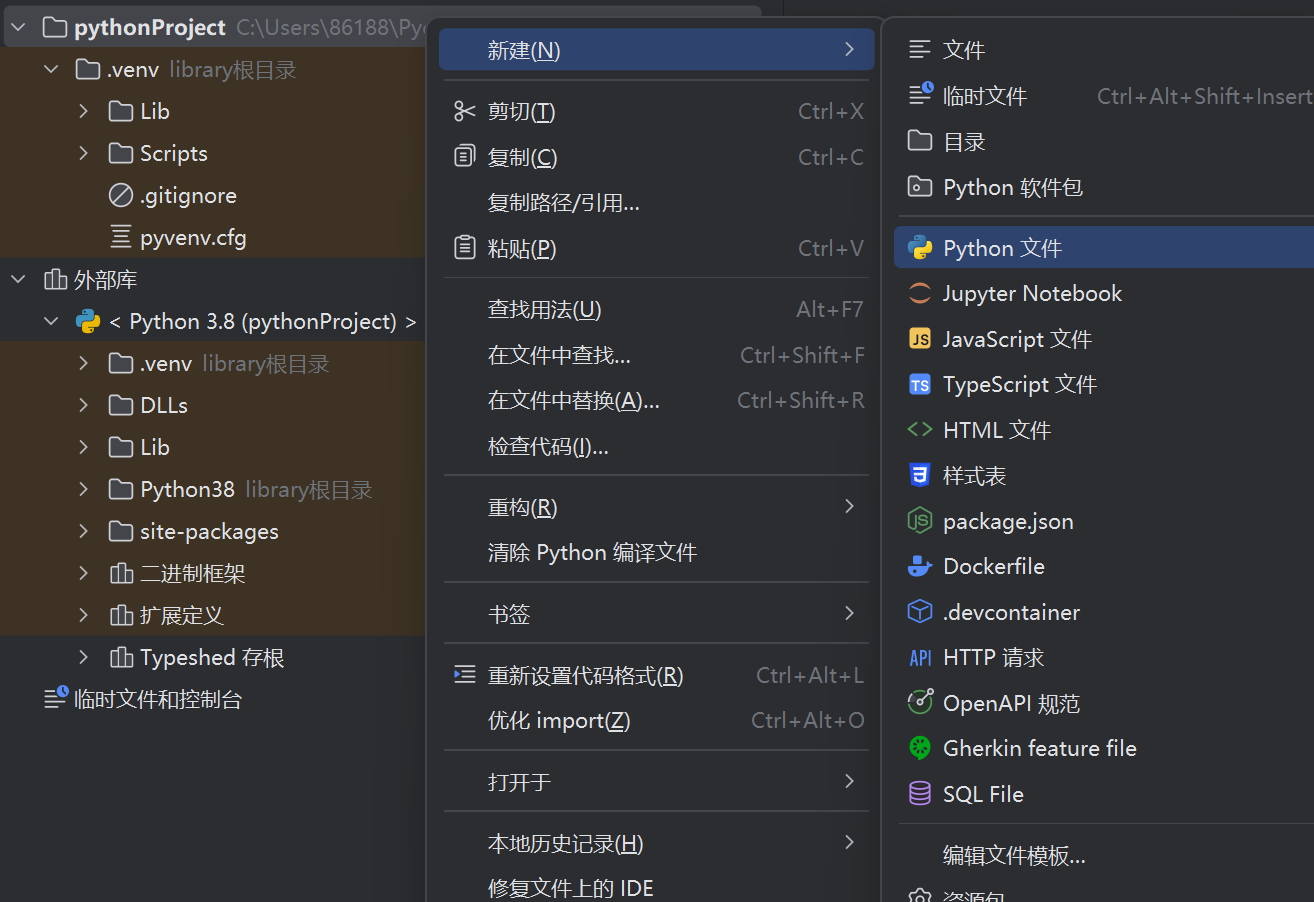Click the copy icon beside 复制
Viewport: 1314px width, 902px height.
tap(465, 157)
